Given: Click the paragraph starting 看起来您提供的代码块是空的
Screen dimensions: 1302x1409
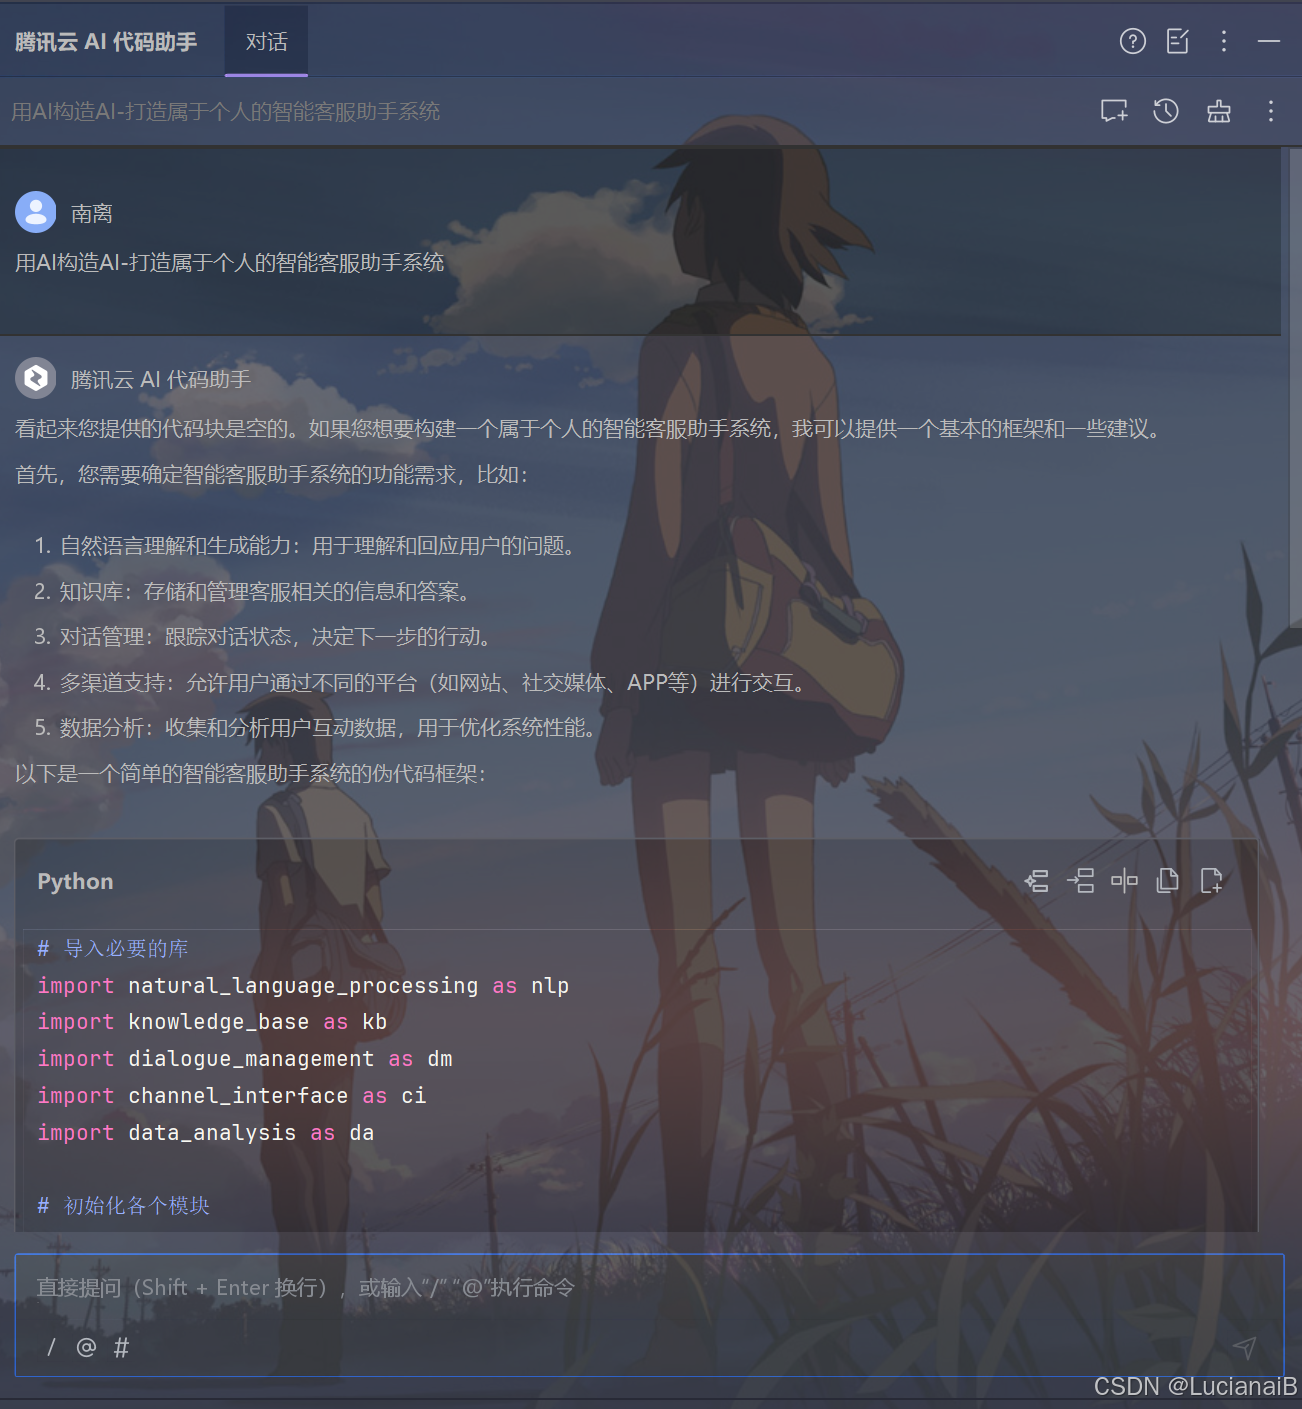Looking at the screenshot, I should pyautogui.click(x=590, y=428).
